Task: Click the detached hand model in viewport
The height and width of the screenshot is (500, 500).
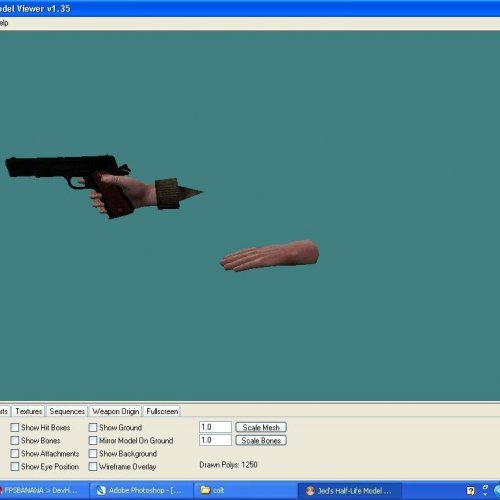Action: click(269, 255)
